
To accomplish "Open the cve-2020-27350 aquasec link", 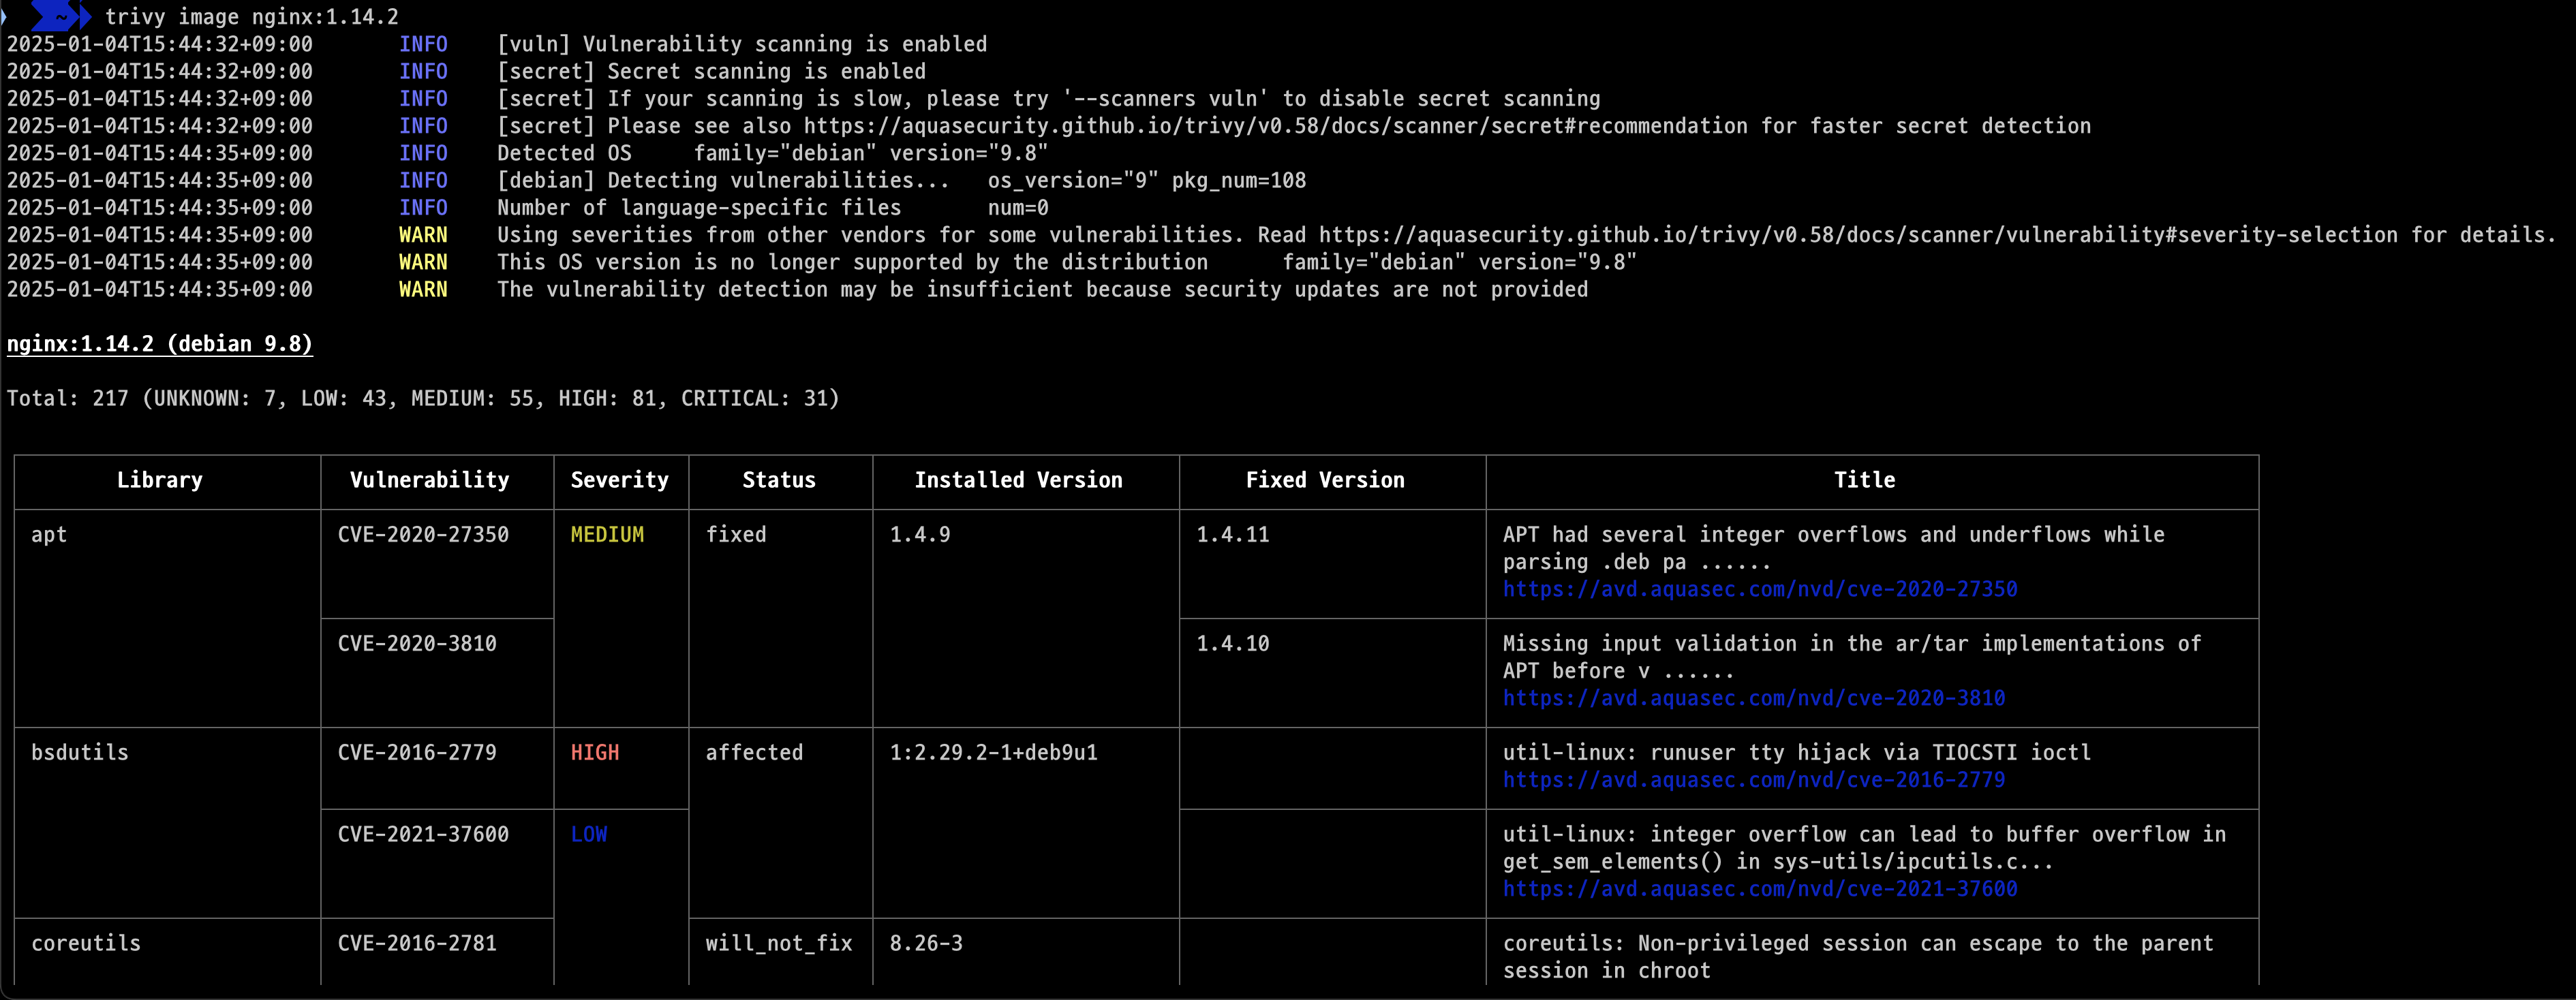I will [x=1760, y=589].
